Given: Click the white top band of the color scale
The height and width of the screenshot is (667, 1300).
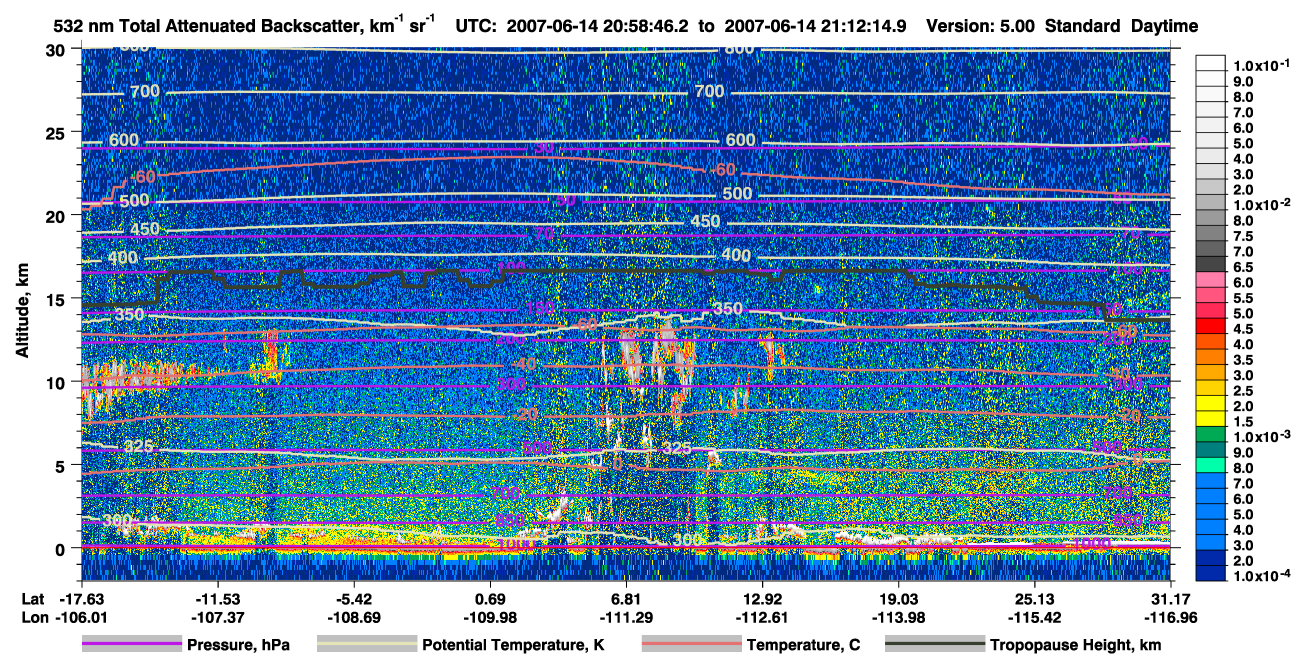Looking at the screenshot, I should pos(1213,62).
